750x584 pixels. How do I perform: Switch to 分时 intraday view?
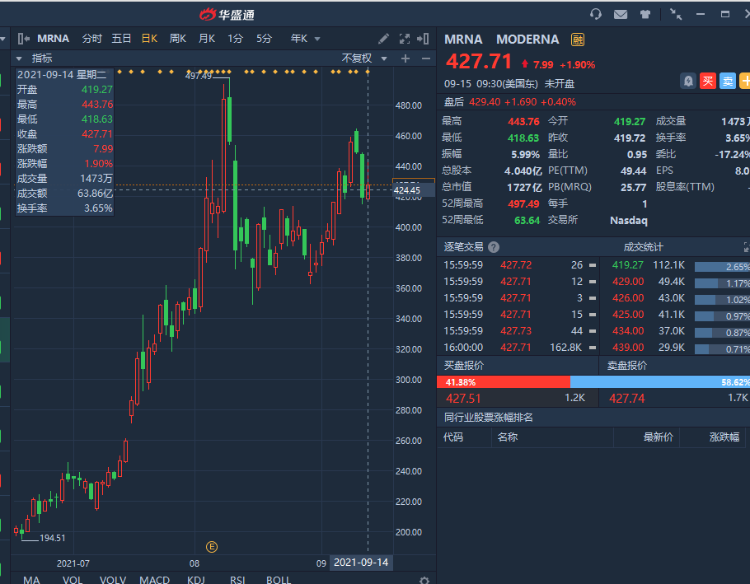click(x=91, y=39)
